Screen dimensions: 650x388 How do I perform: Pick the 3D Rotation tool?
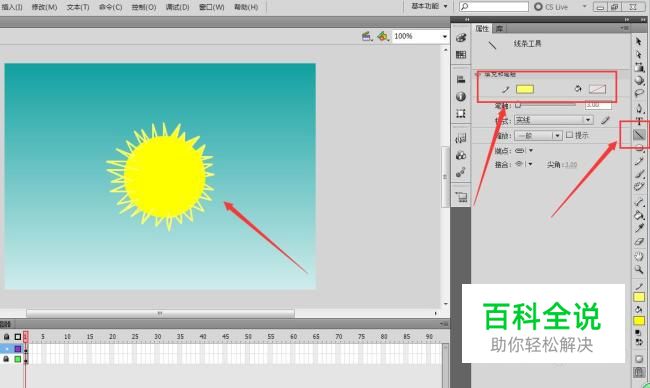639,80
